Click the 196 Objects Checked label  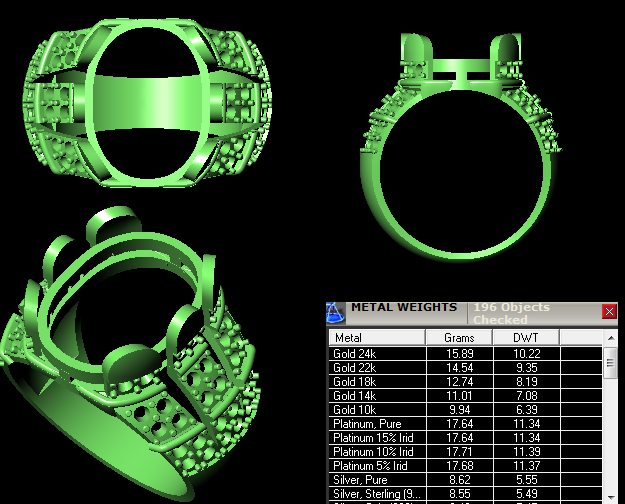(x=511, y=313)
